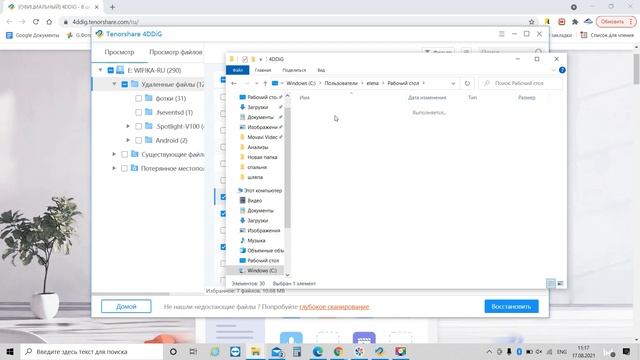Switch Explorer to large icons view
Viewport: 640px width, 360px height.
click(x=560, y=283)
